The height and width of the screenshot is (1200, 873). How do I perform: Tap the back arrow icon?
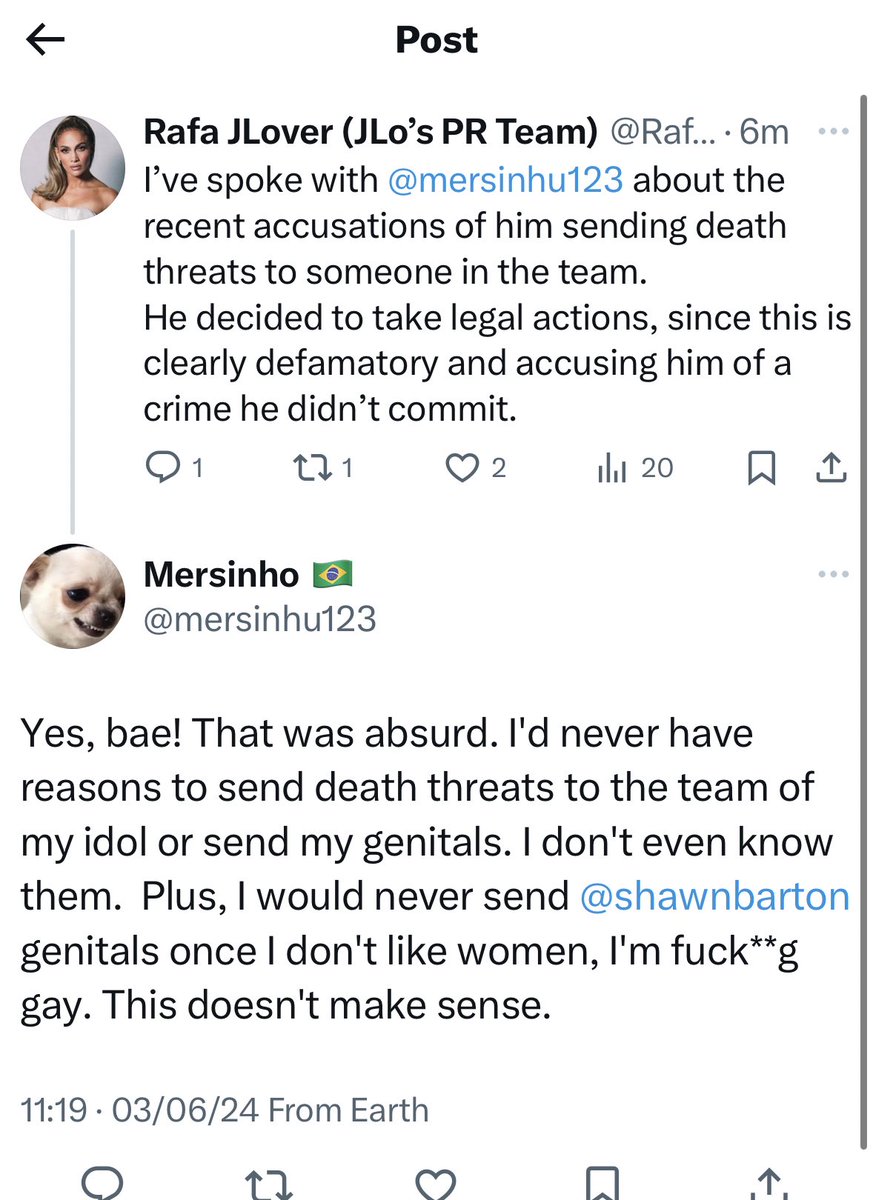point(45,40)
